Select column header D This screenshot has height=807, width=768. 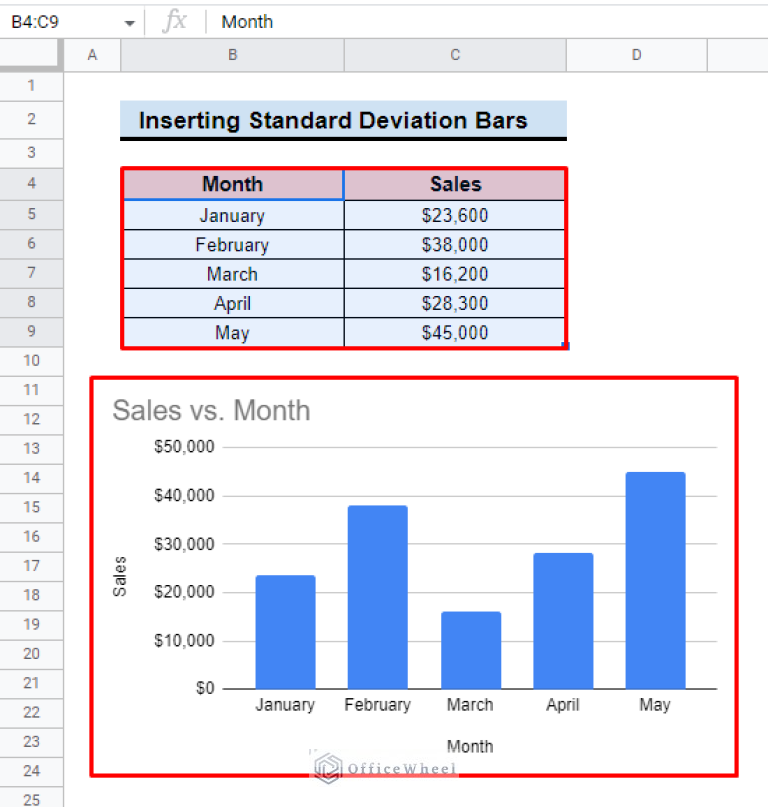point(637,55)
